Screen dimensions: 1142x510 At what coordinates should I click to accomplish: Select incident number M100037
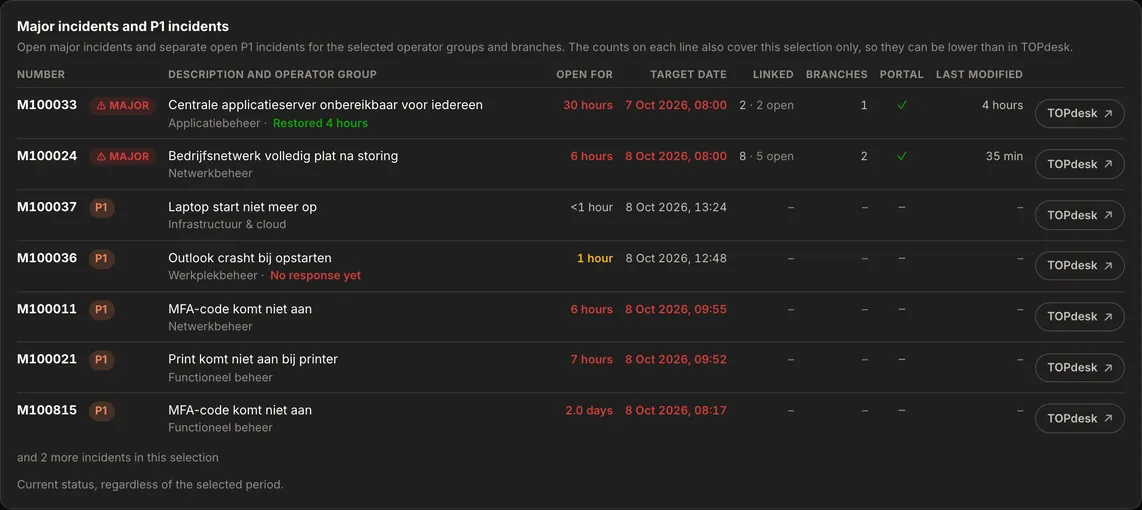pos(47,207)
